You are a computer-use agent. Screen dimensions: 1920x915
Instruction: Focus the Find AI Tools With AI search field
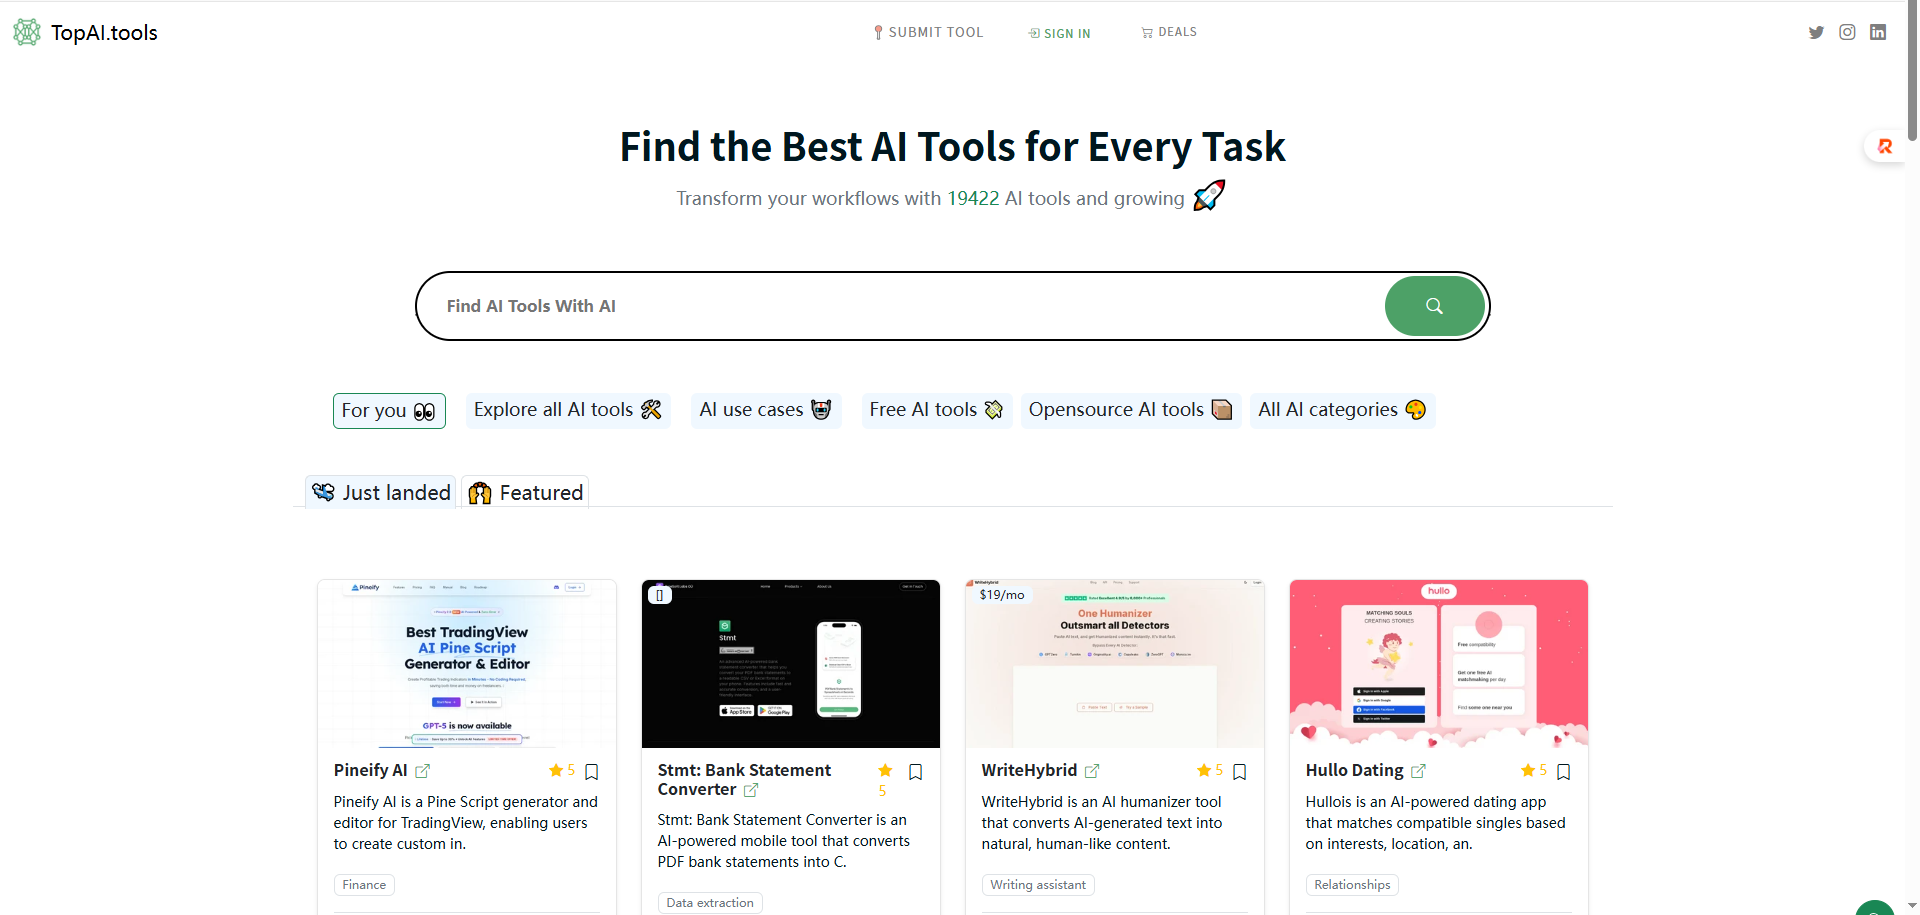point(900,306)
